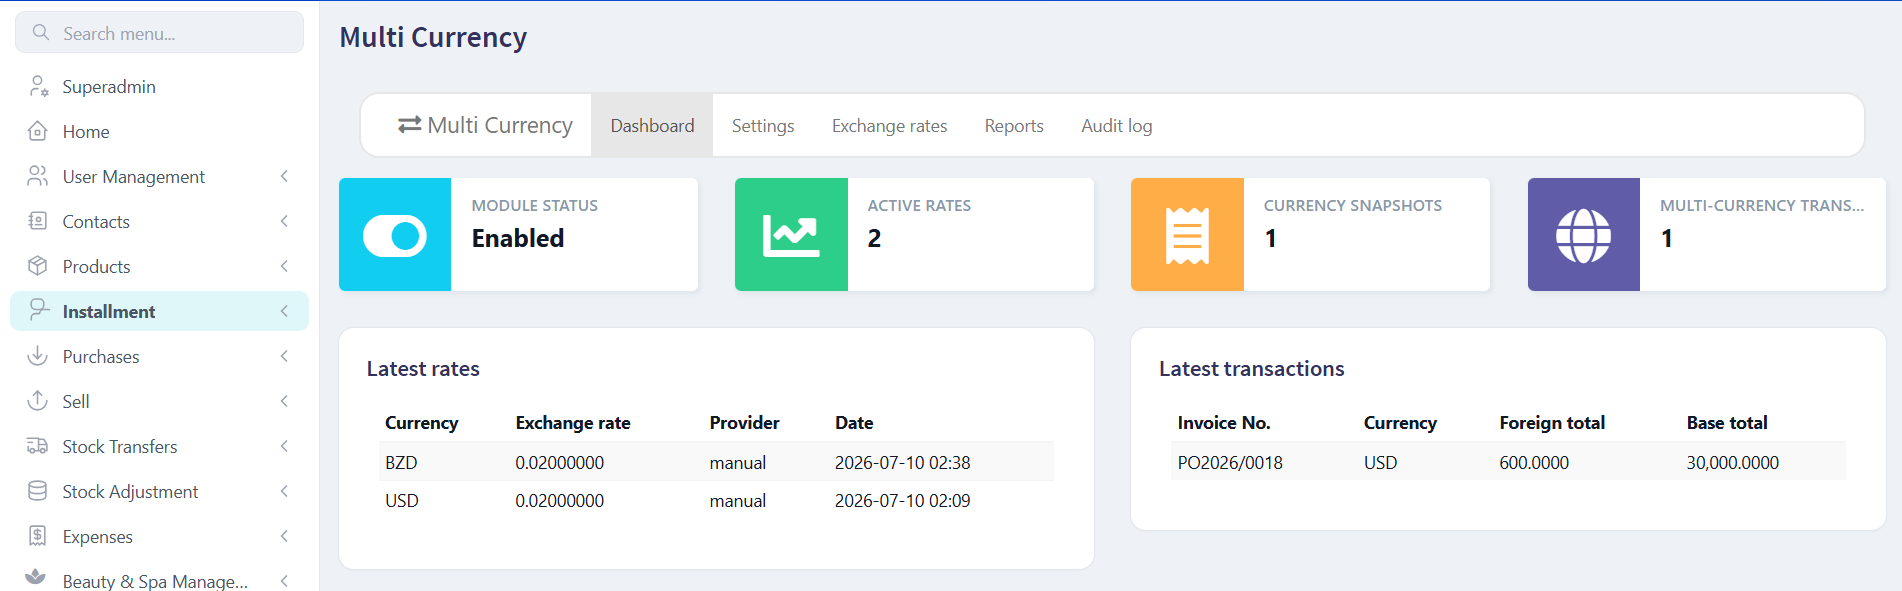The image size is (1902, 591).
Task: Click the base total 30,000.0000
Action: pyautogui.click(x=1732, y=462)
